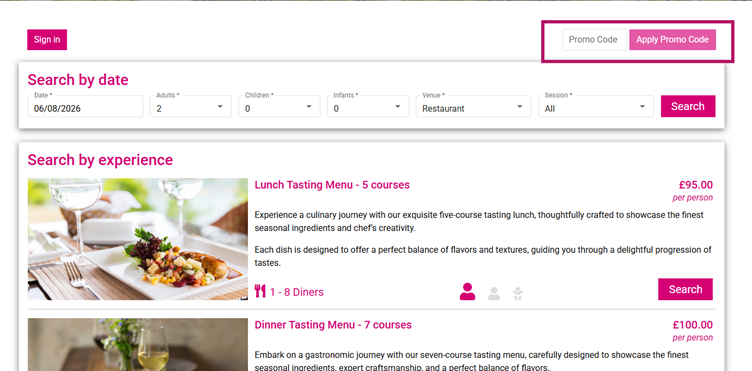Click the Apply Promo Code button
This screenshot has width=752, height=371.
672,40
